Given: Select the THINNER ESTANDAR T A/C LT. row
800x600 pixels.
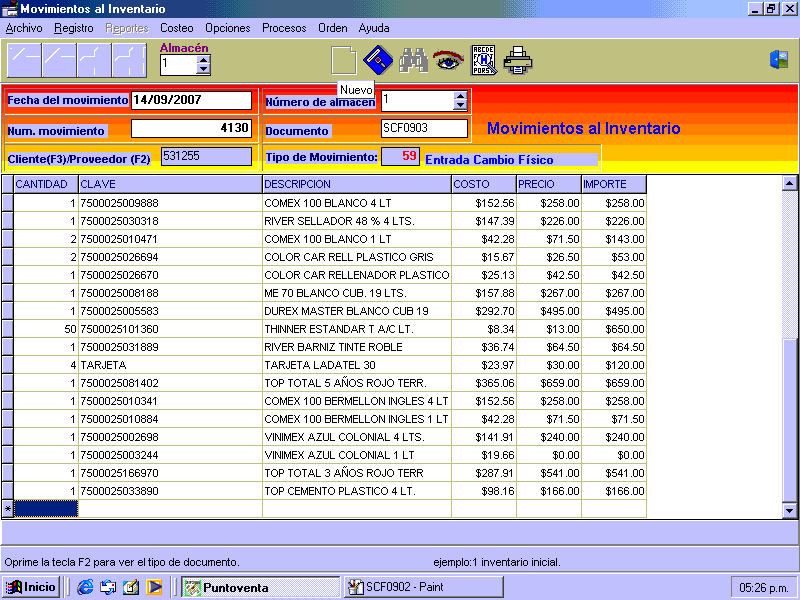Looking at the screenshot, I should 338,329.
